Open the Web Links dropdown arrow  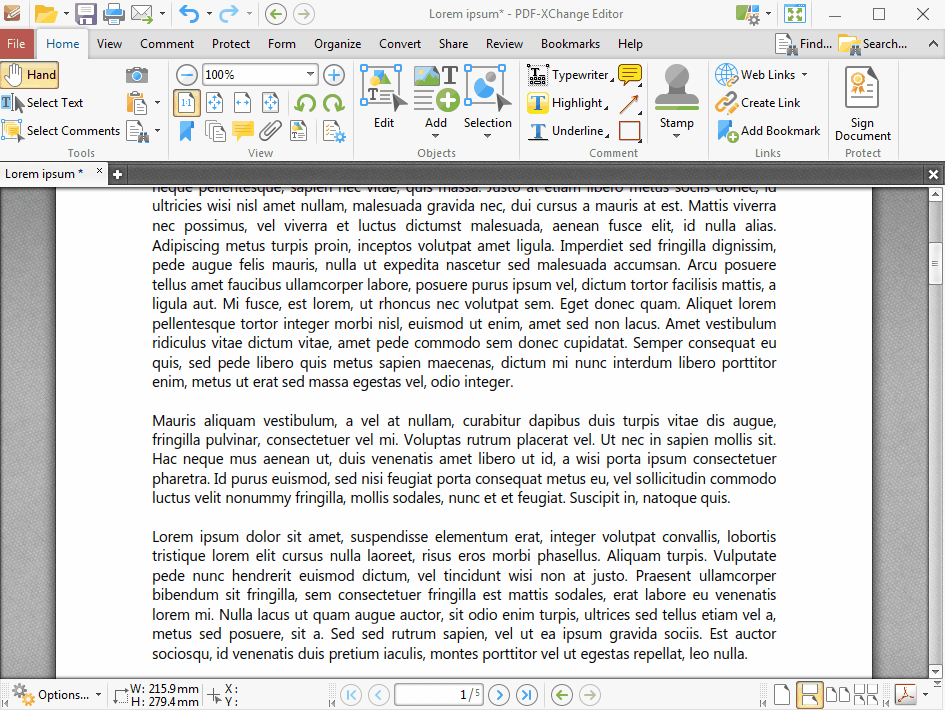(805, 75)
